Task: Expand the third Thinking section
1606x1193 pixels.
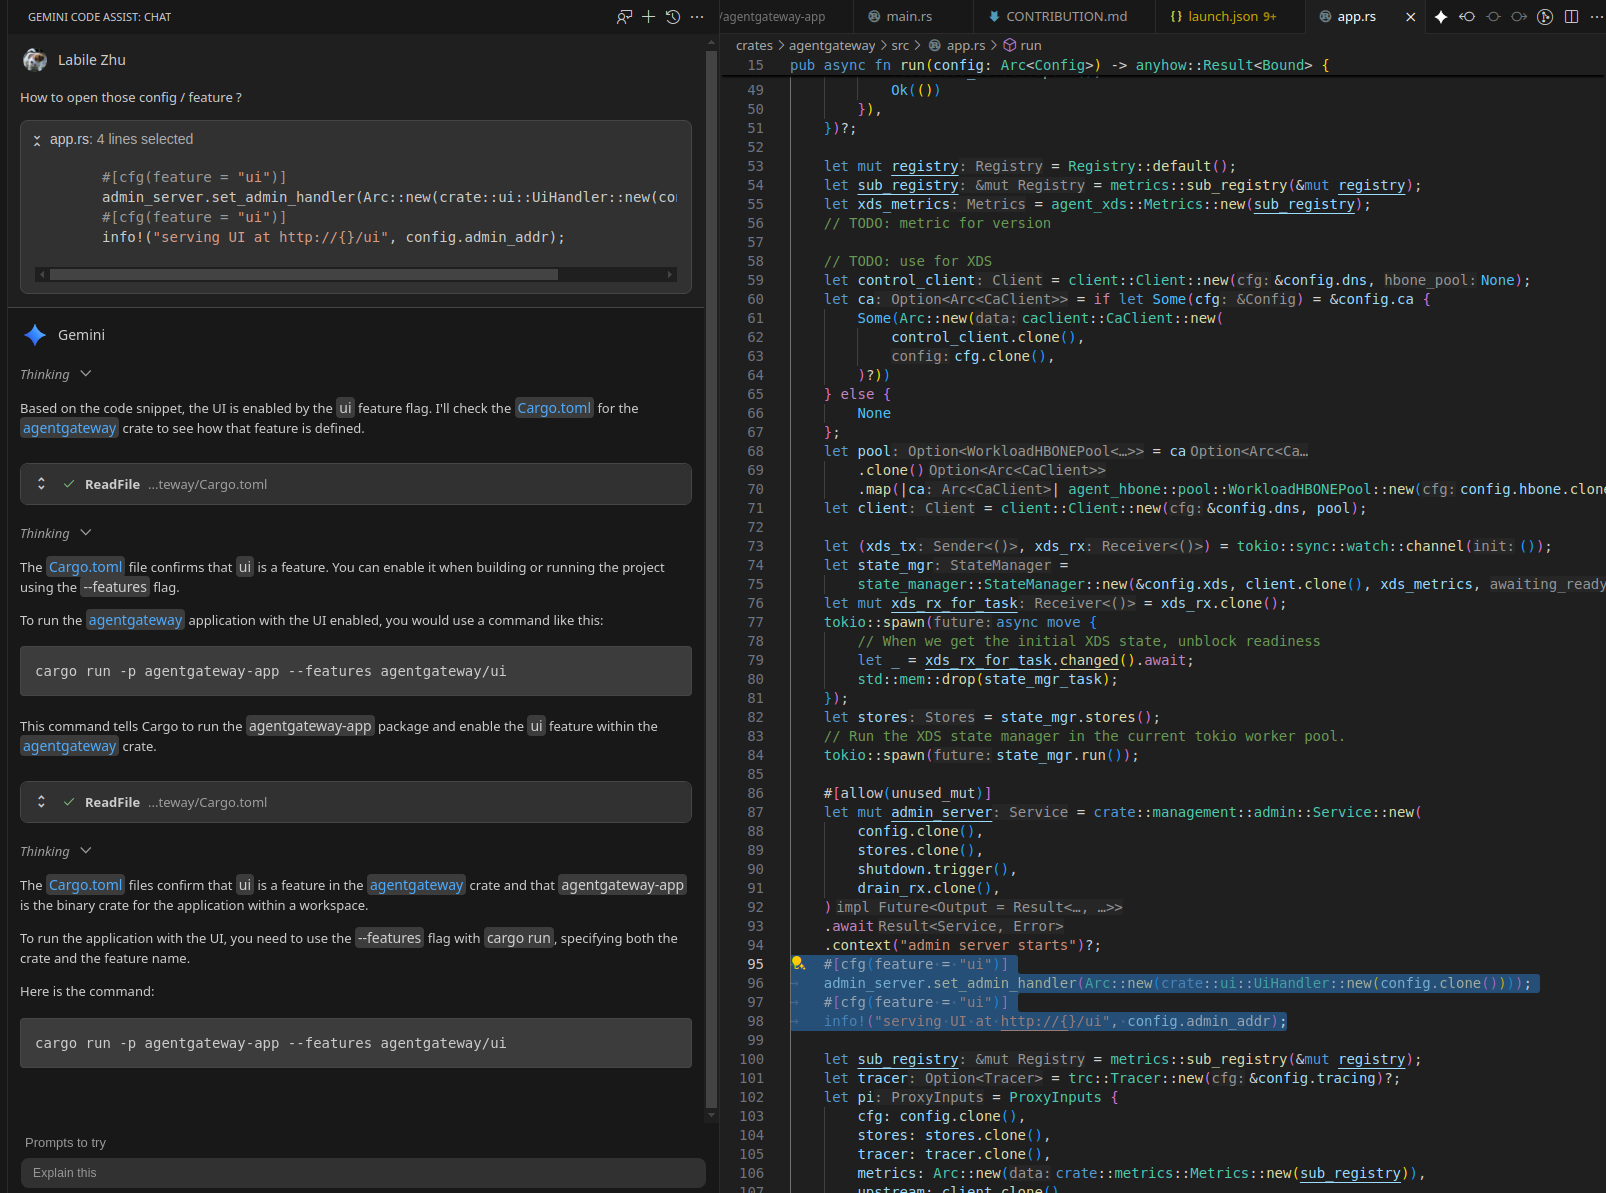Action: click(x=85, y=851)
